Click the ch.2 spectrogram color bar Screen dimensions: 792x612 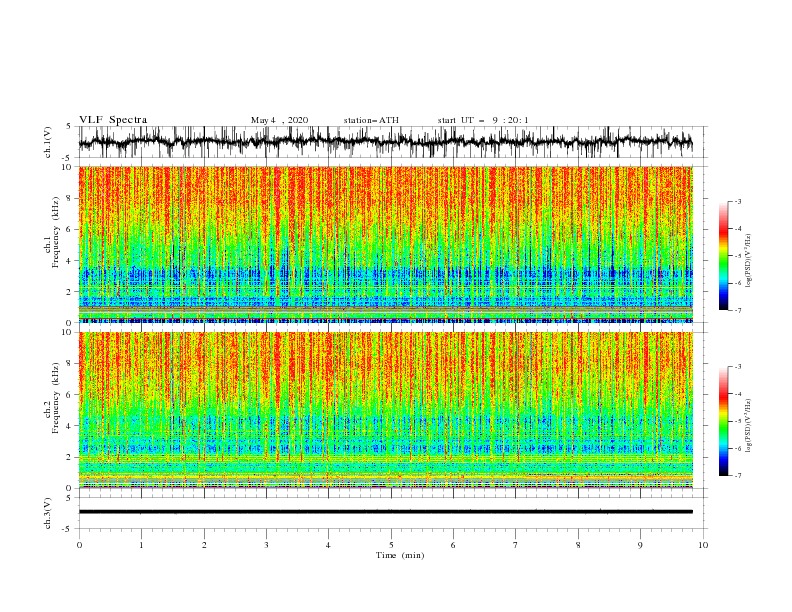723,421
